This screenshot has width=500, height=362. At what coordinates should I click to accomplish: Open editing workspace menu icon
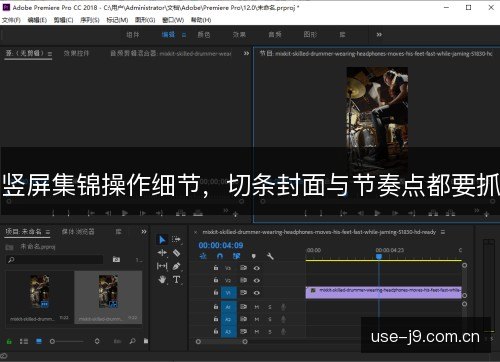184,35
